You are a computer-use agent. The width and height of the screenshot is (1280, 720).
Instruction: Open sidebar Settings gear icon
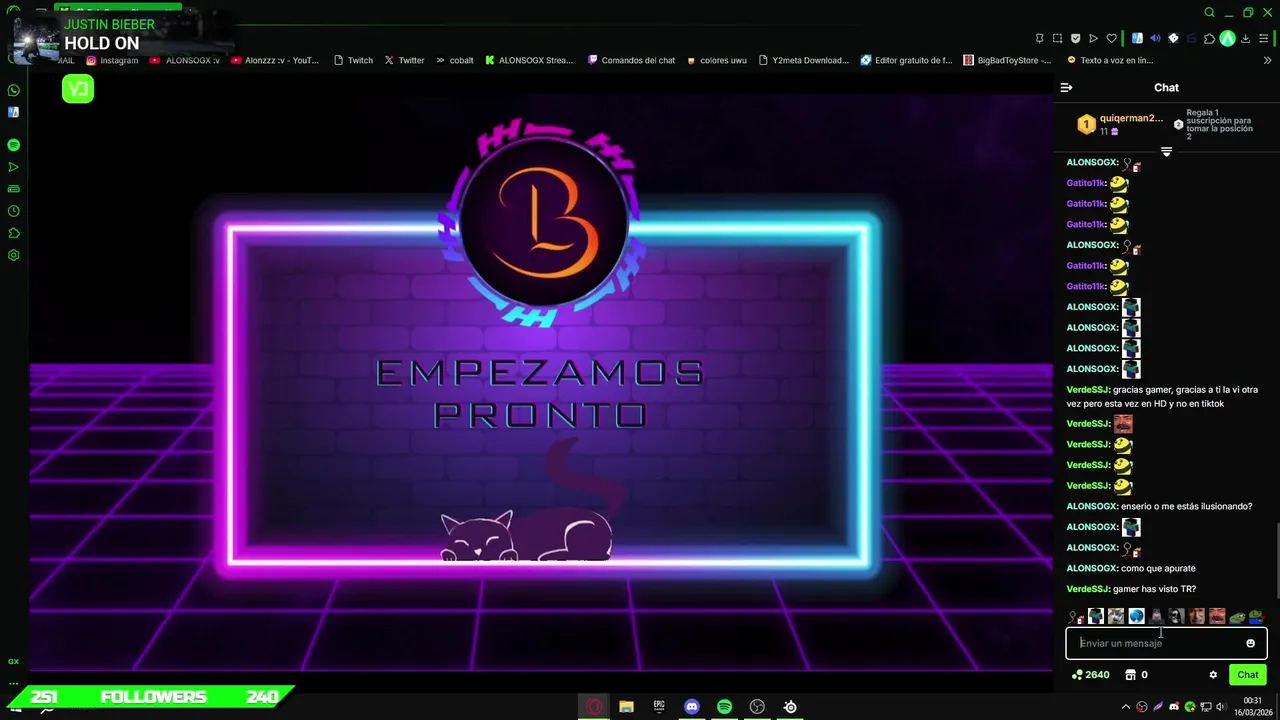coord(14,255)
